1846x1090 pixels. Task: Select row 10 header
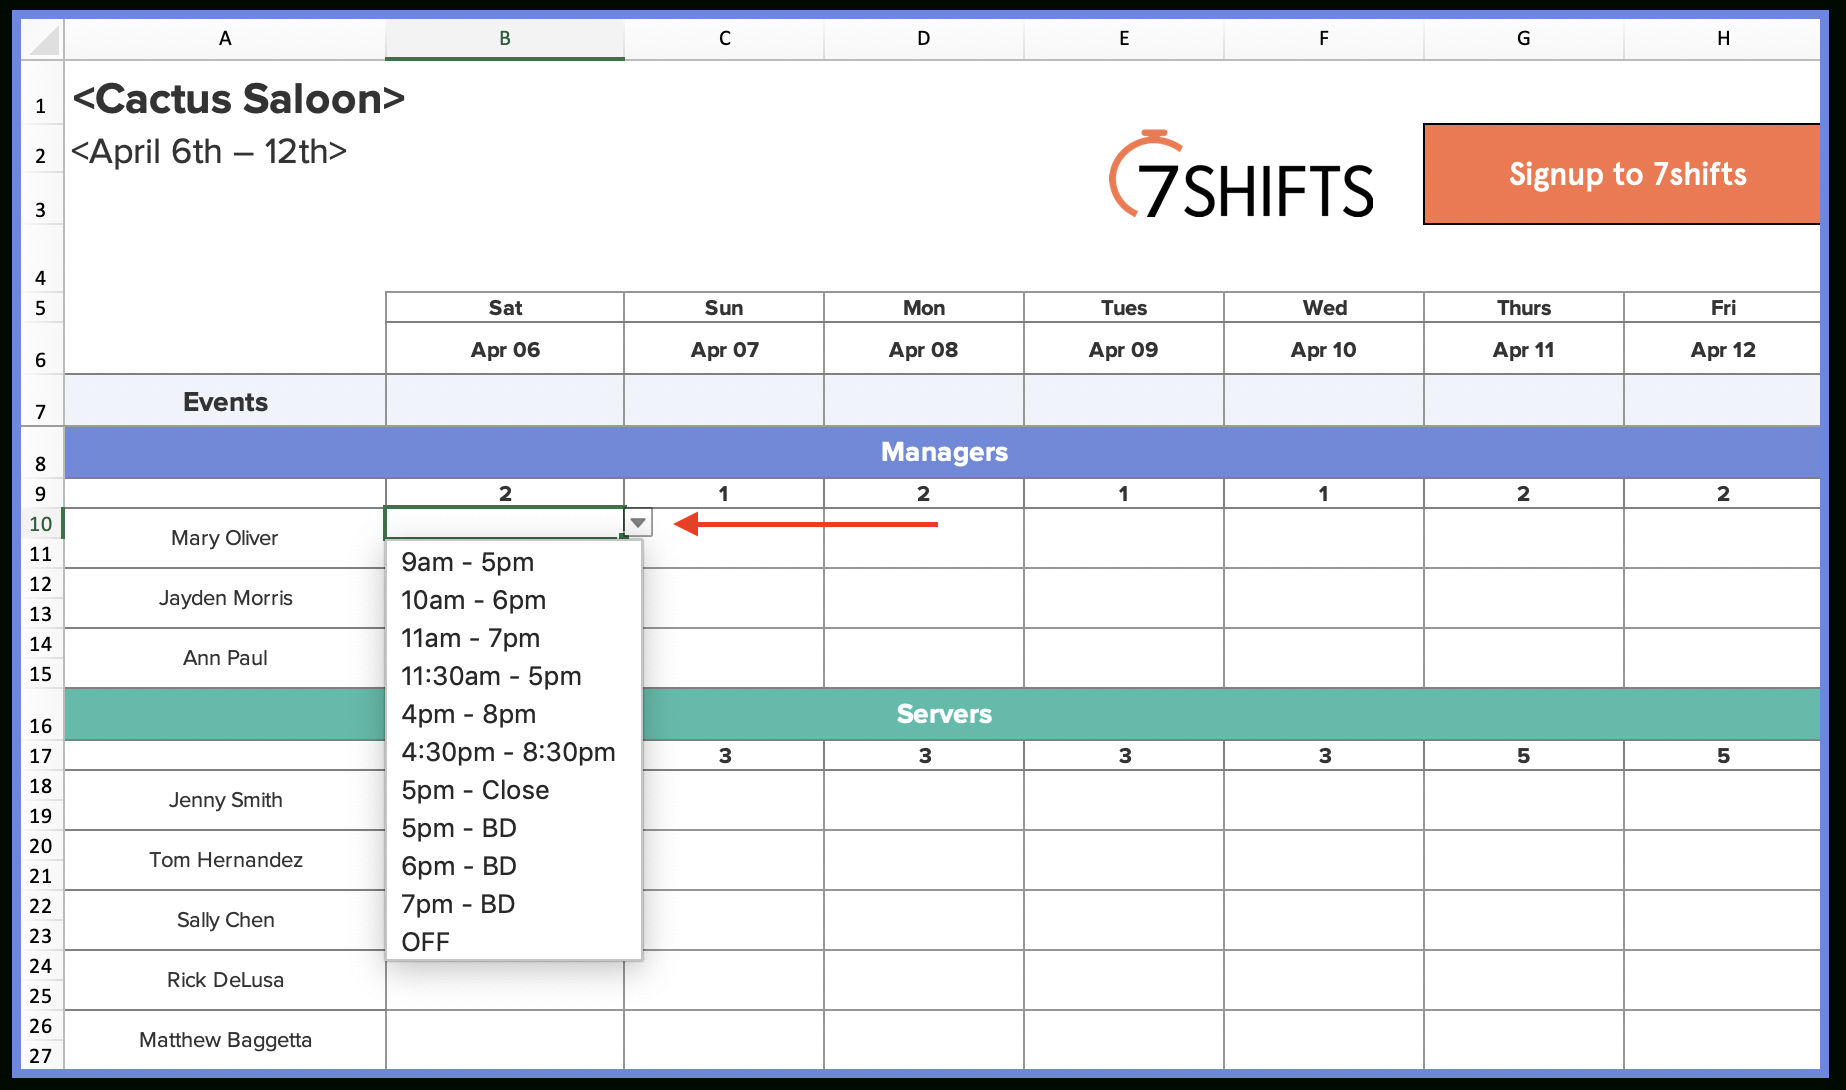point(41,524)
